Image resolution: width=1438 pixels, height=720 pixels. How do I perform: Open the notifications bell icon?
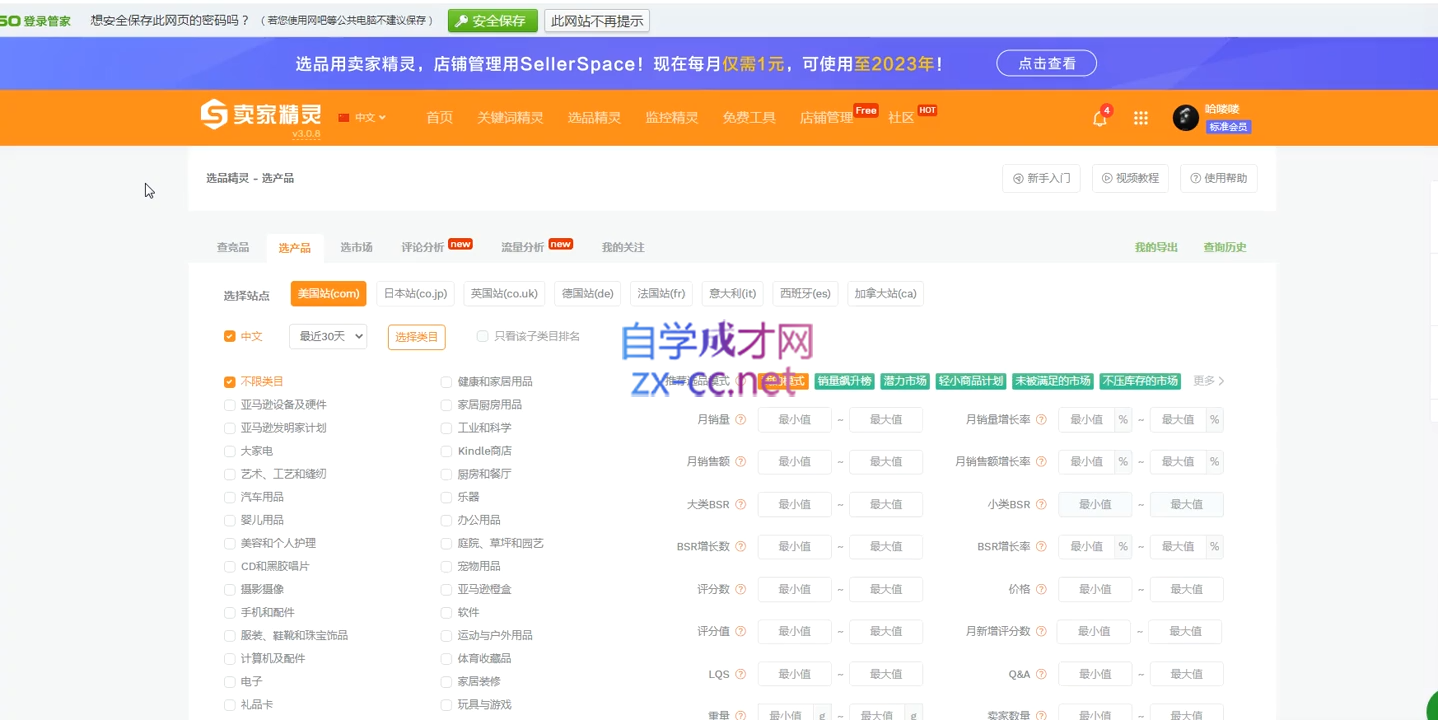1099,118
